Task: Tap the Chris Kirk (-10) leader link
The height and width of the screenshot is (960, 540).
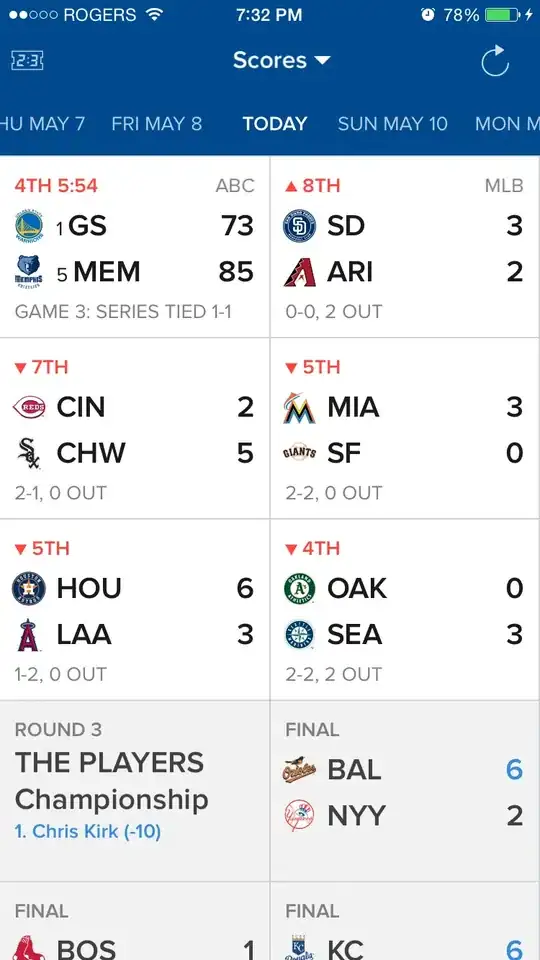Action: click(88, 831)
